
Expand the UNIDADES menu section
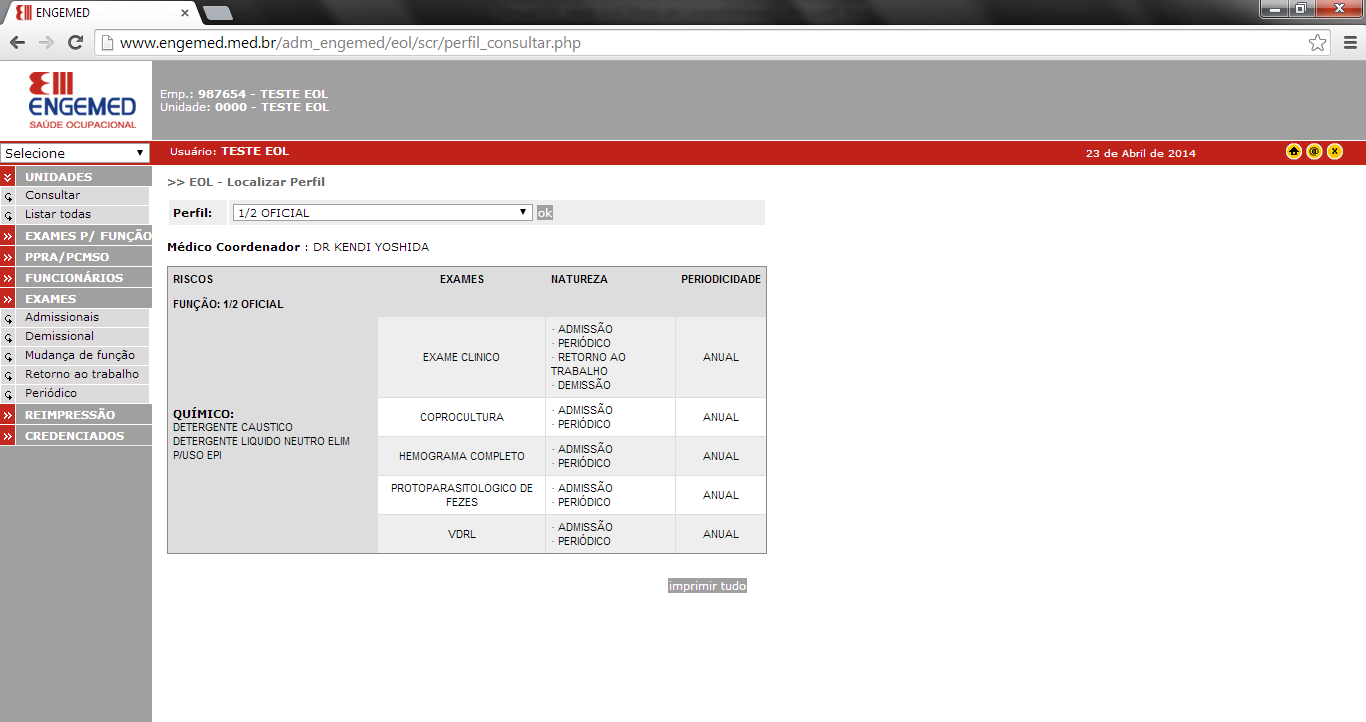pyautogui.click(x=58, y=177)
